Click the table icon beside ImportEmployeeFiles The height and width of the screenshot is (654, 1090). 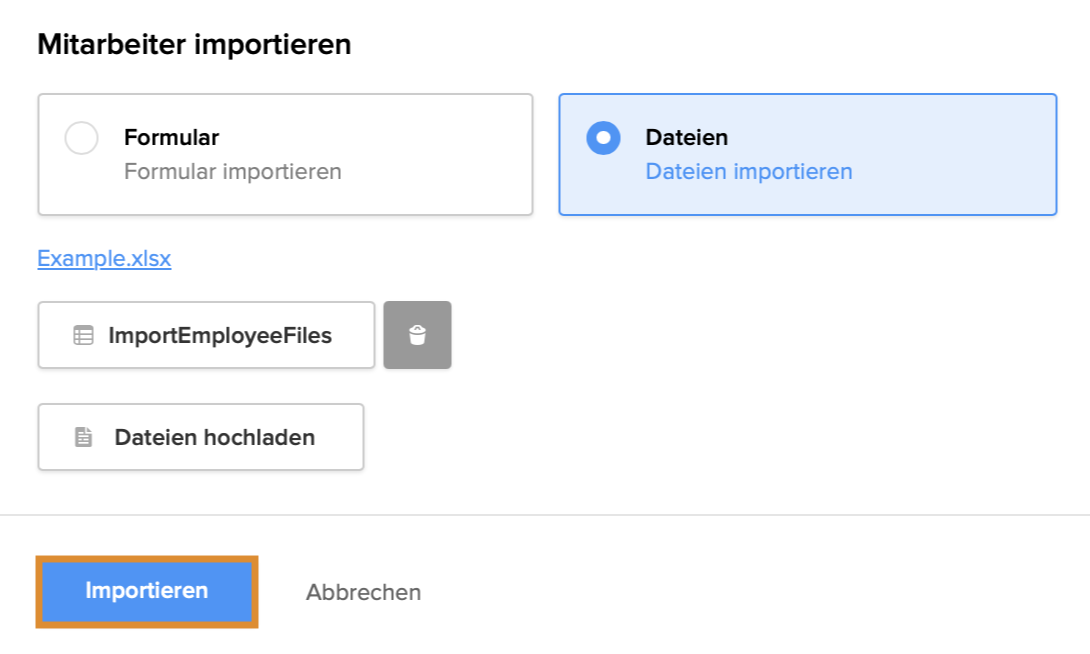[x=83, y=336]
